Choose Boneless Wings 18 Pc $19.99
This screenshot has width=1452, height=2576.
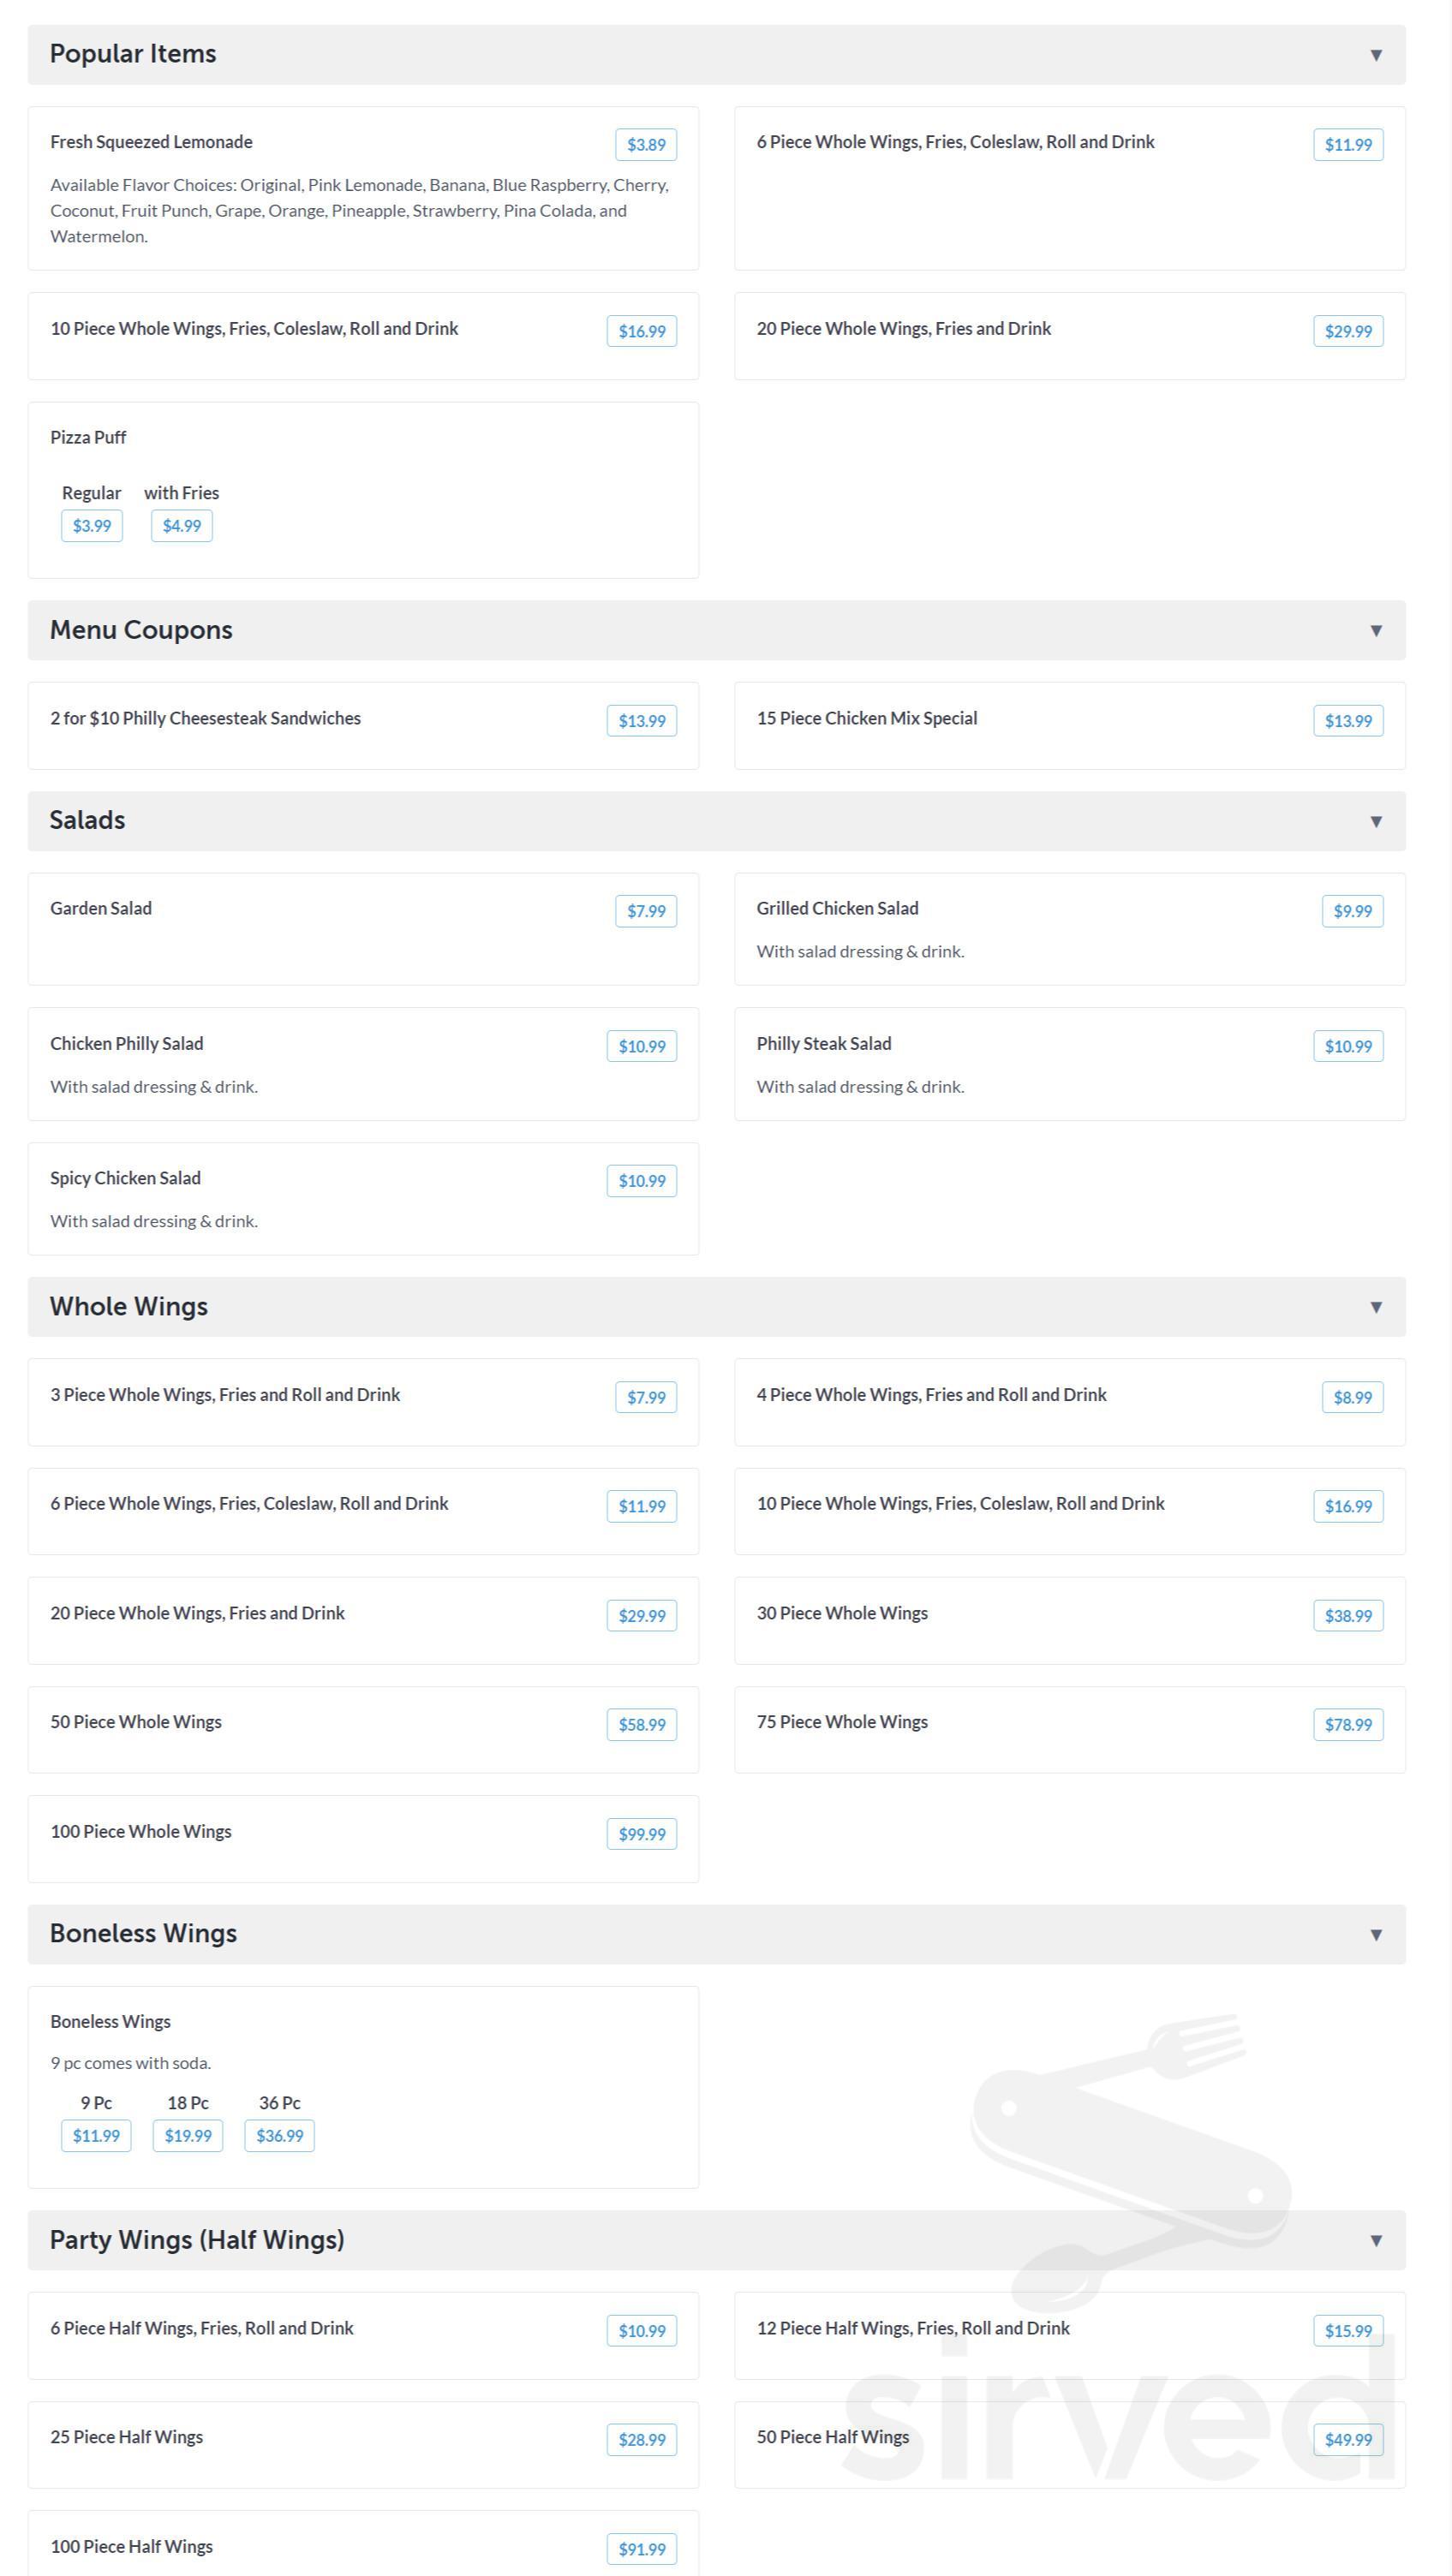[x=188, y=2135]
